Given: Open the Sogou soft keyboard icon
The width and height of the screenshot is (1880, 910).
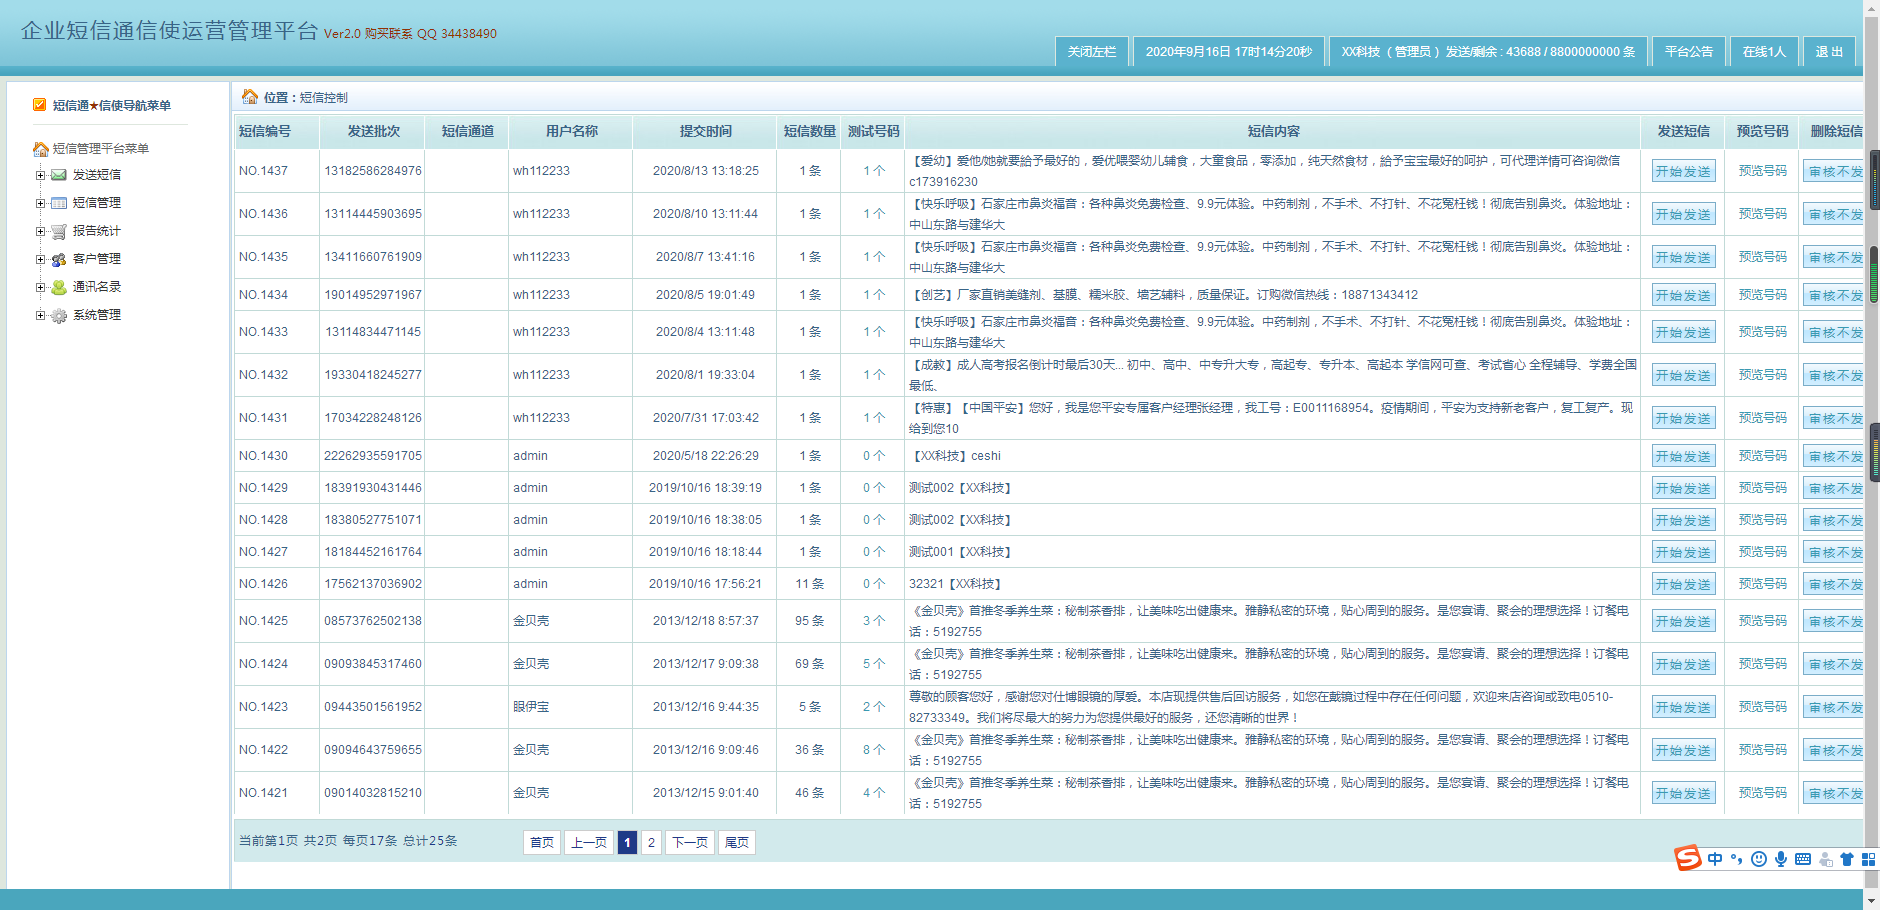Looking at the screenshot, I should 1803,859.
